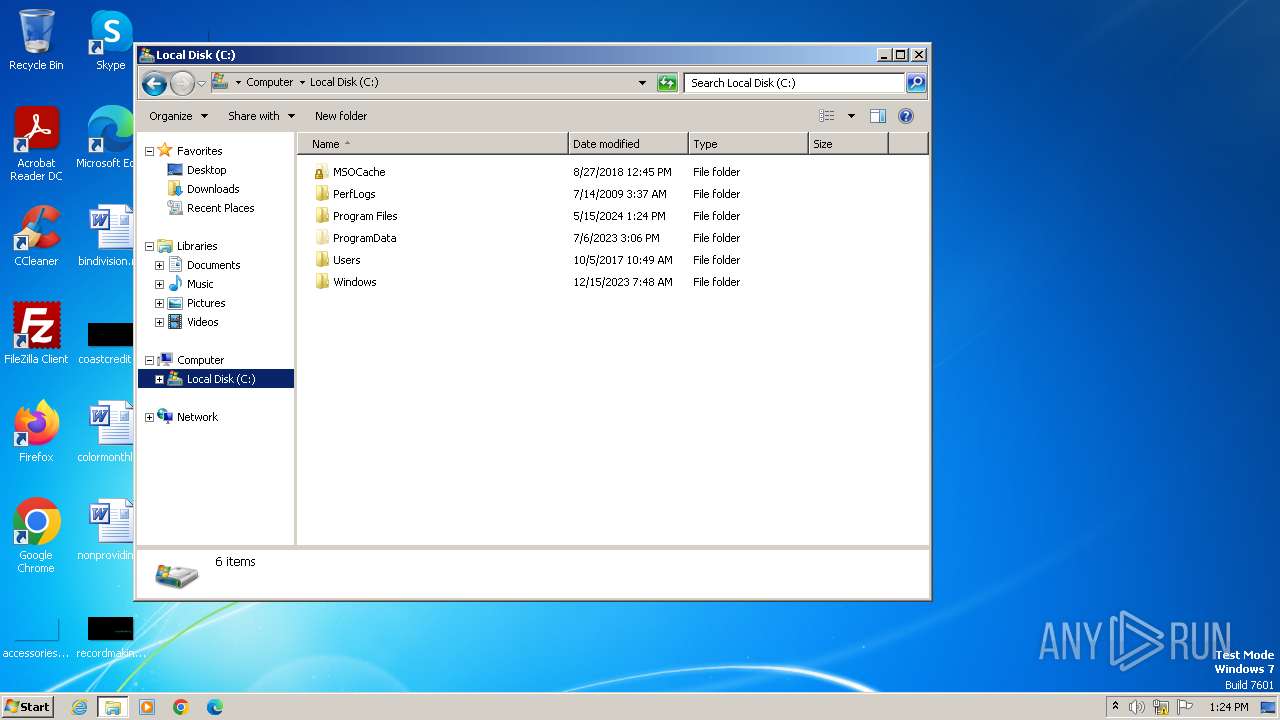This screenshot has height=720, width=1280.
Task: Collapse the Computer tree node
Action: click(149, 360)
